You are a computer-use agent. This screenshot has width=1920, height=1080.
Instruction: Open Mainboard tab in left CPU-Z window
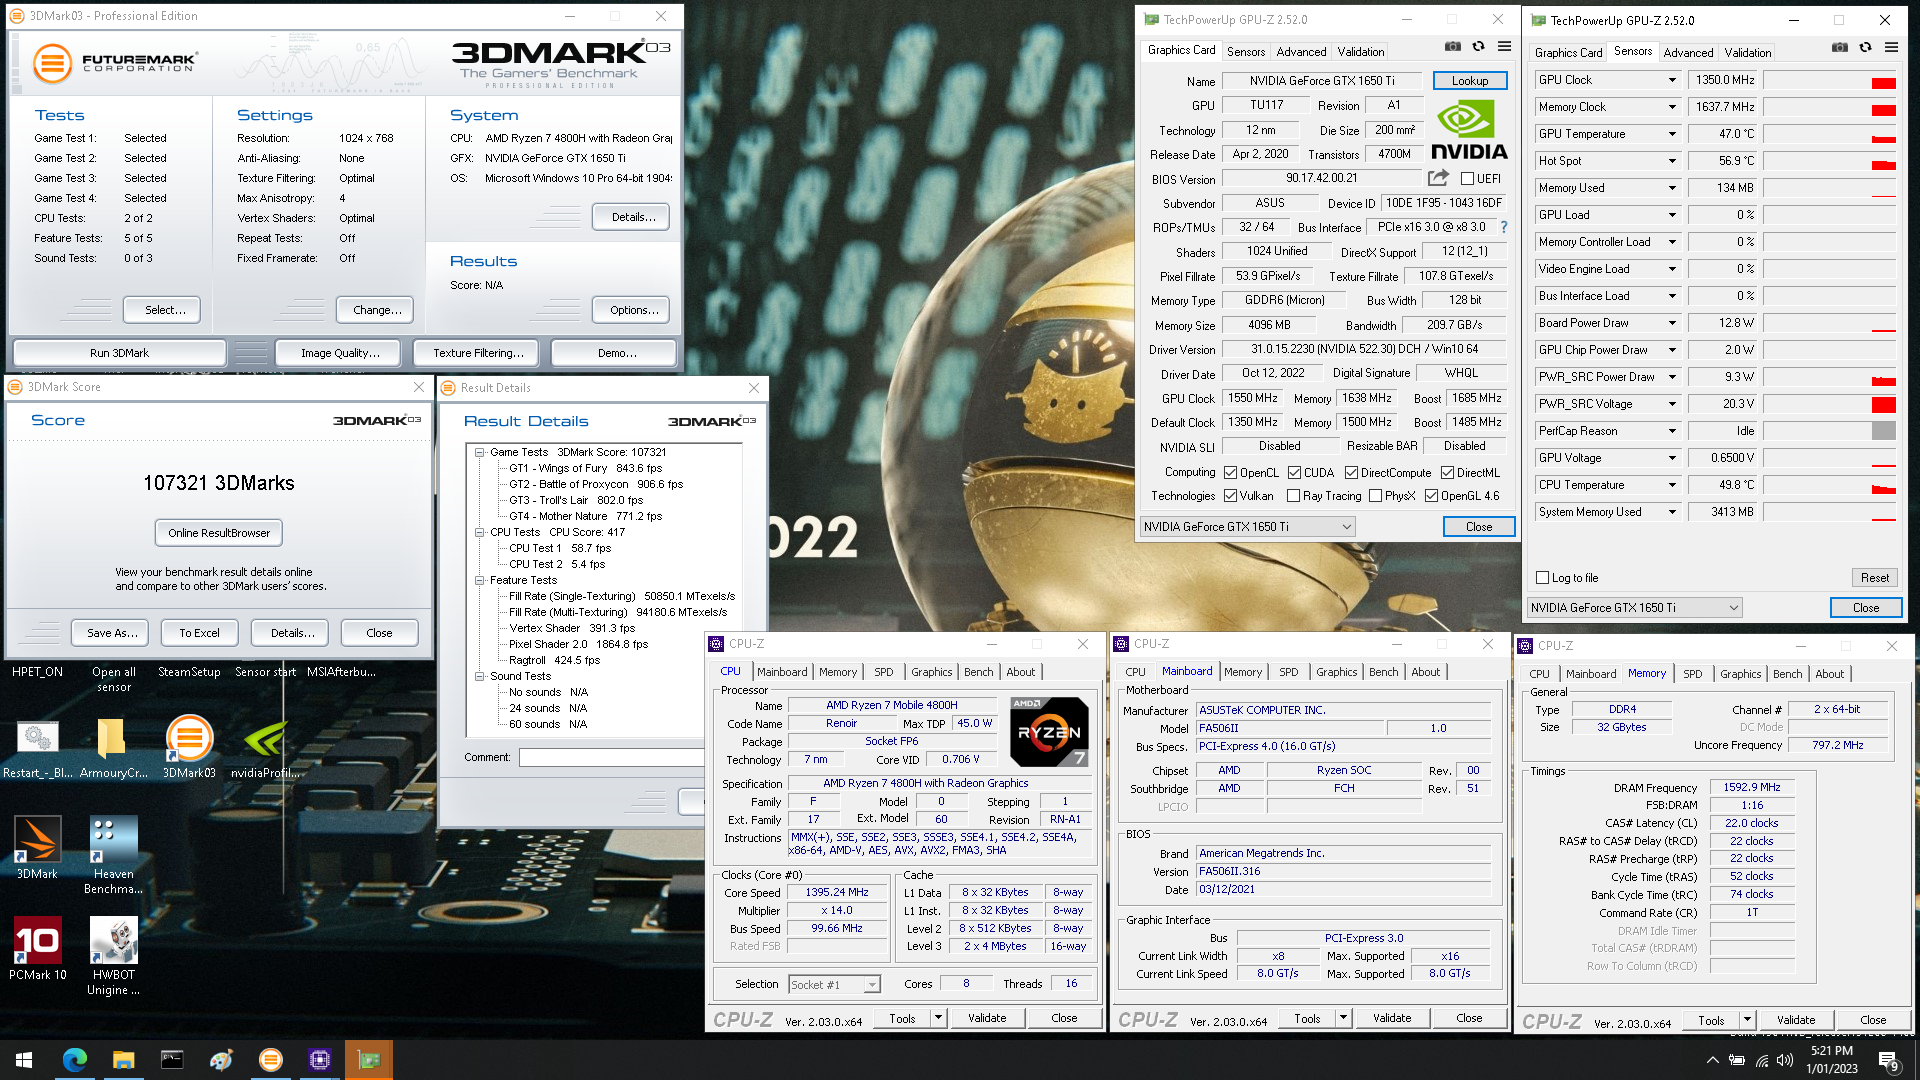(x=782, y=672)
